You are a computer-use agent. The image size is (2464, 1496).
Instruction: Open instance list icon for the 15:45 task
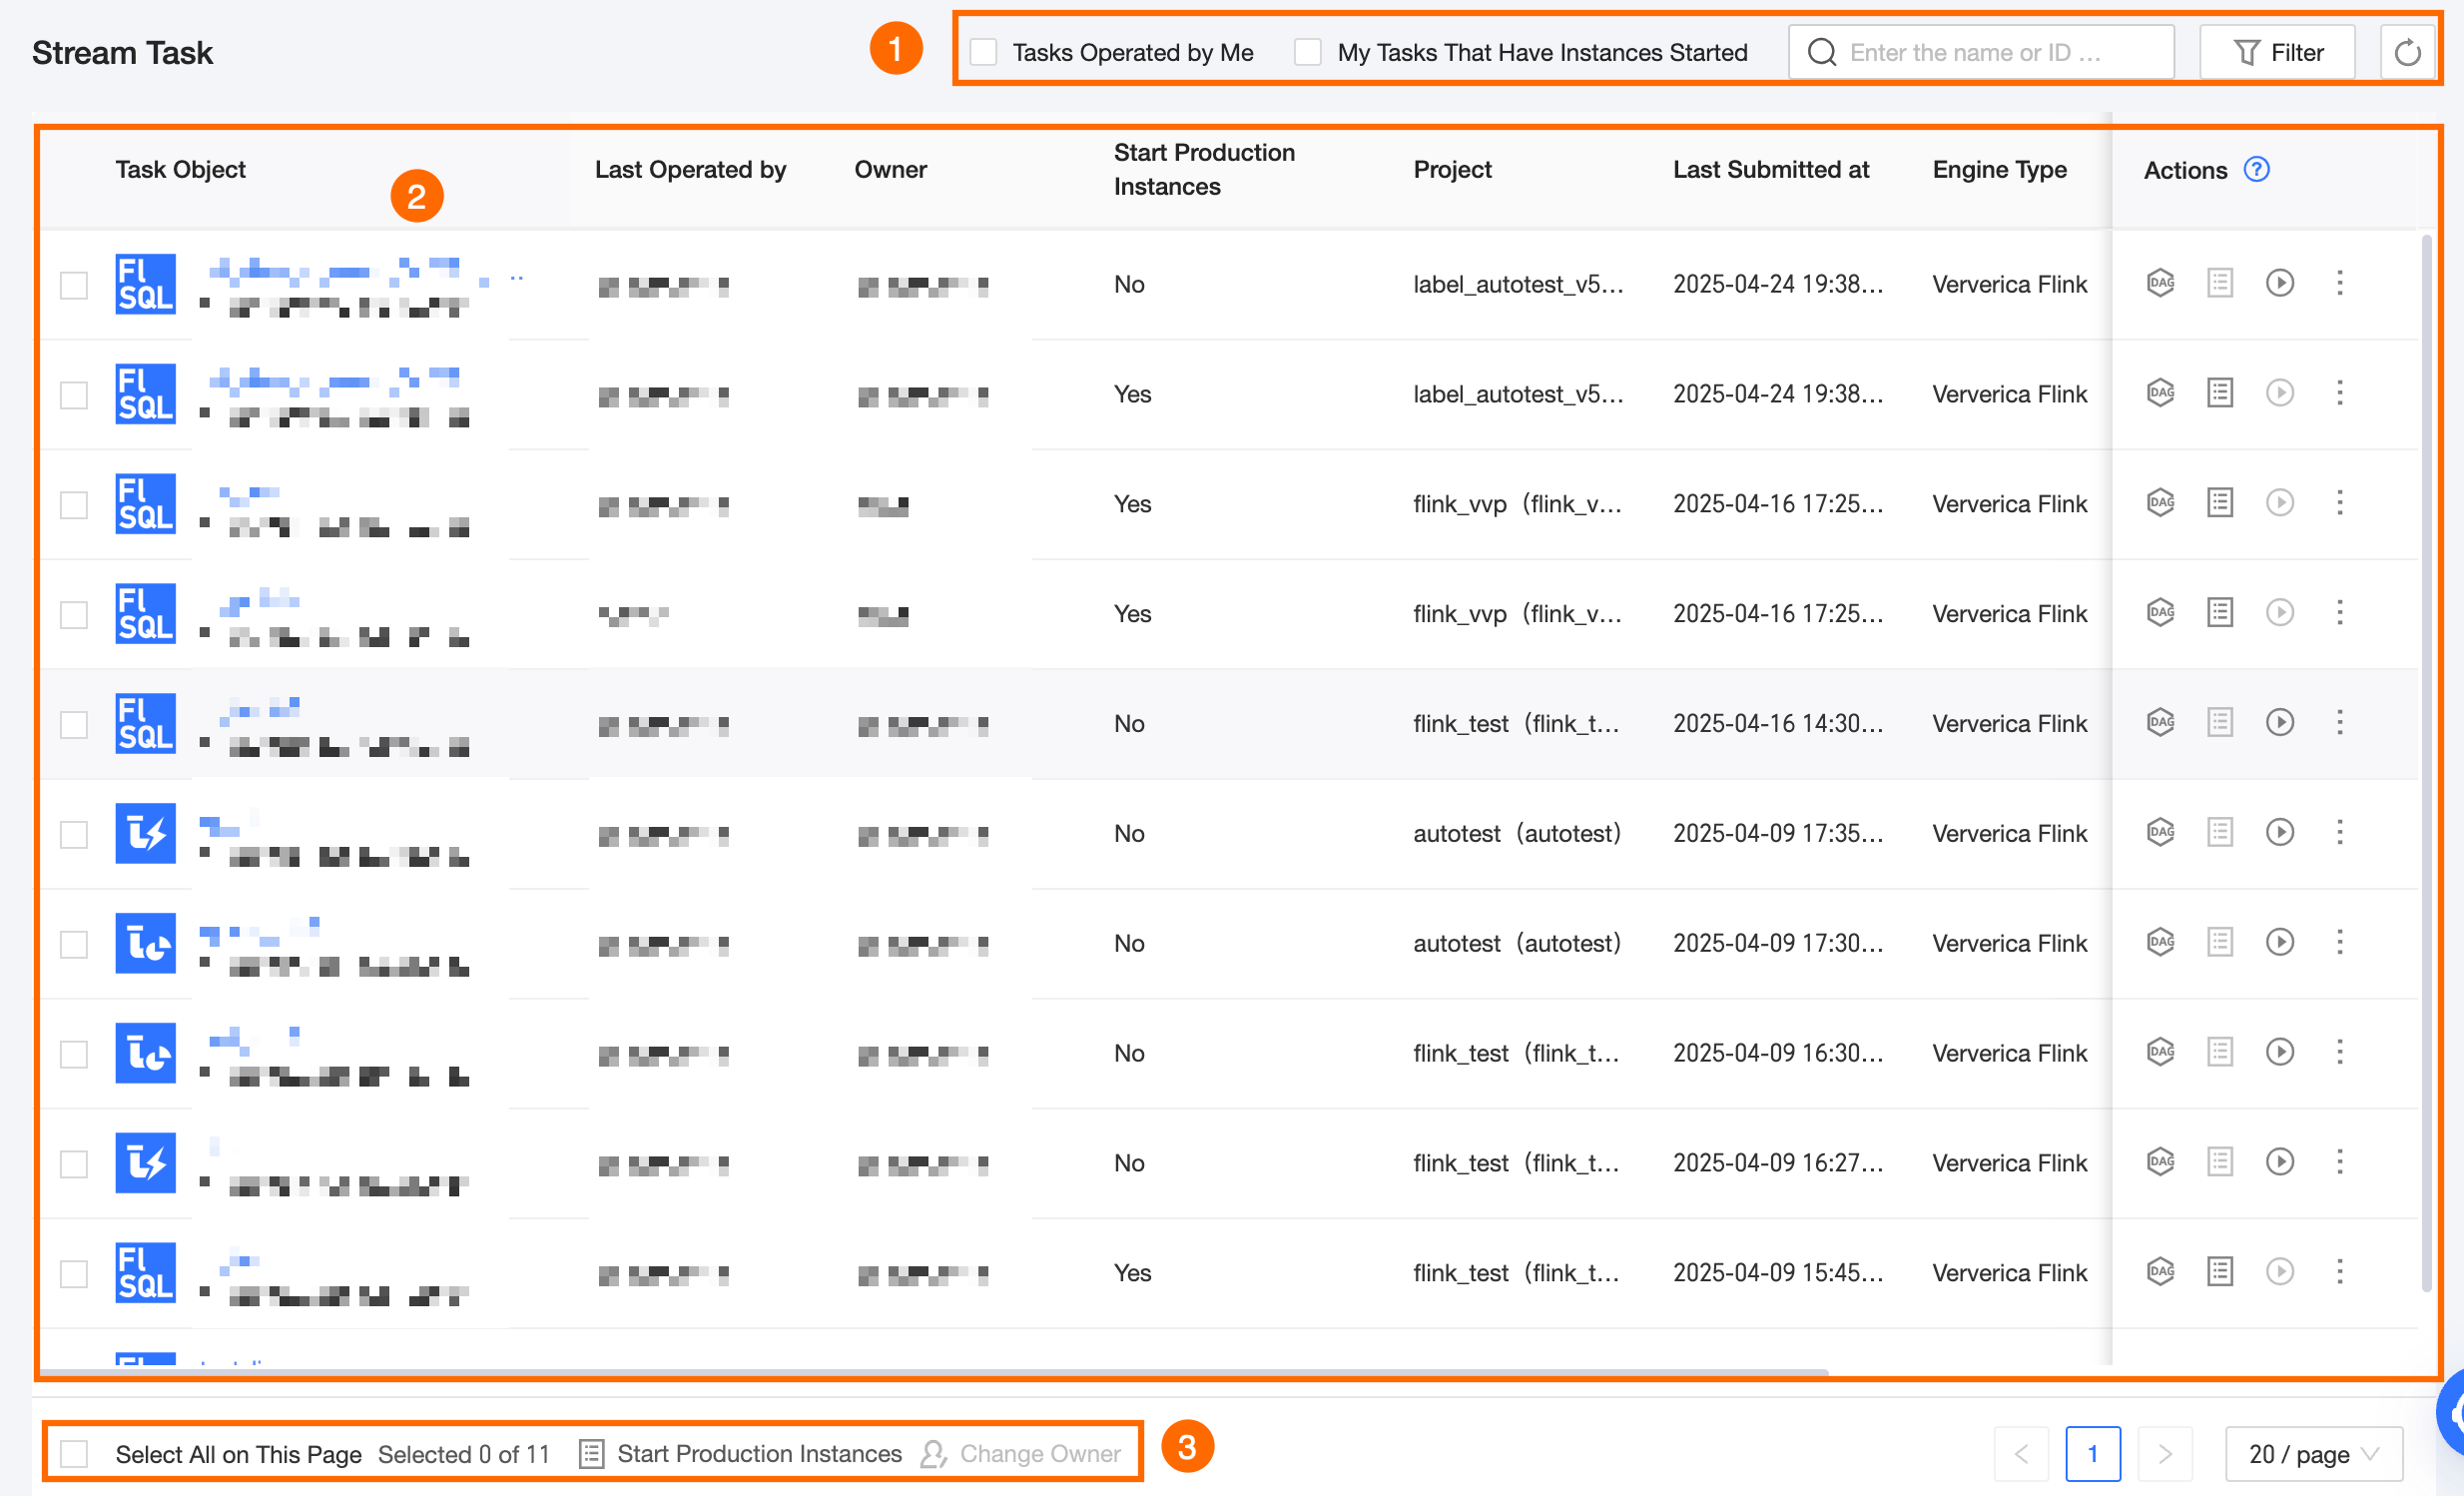[x=2219, y=1271]
